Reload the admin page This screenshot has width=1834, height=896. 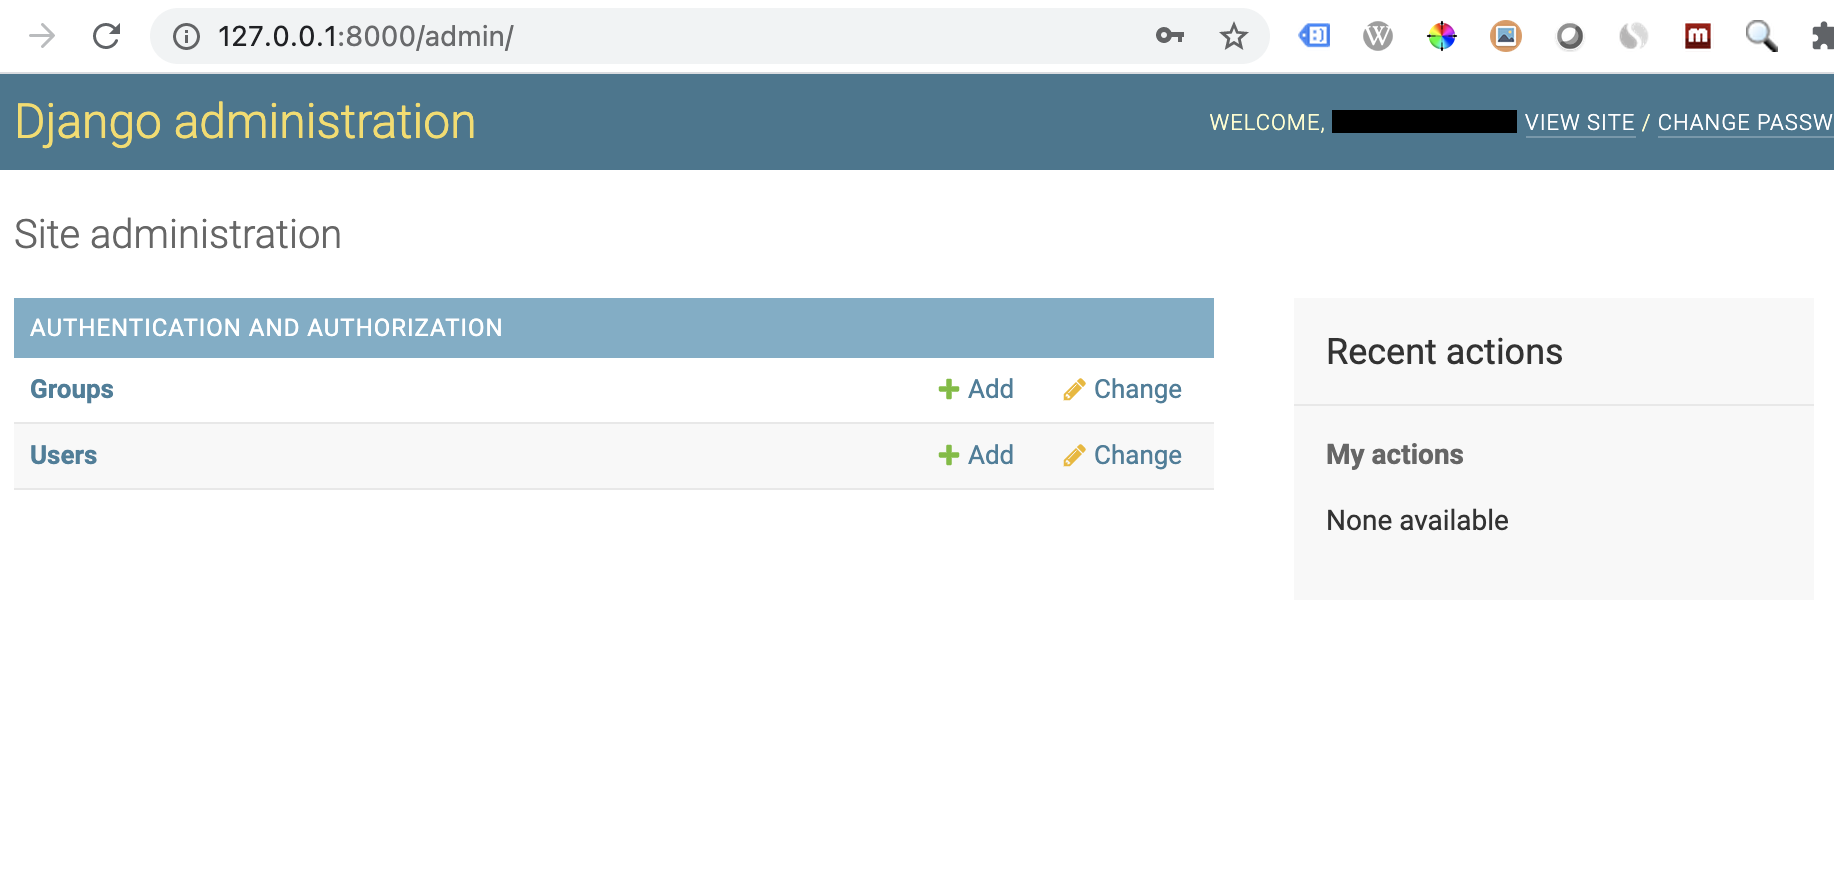tap(106, 37)
